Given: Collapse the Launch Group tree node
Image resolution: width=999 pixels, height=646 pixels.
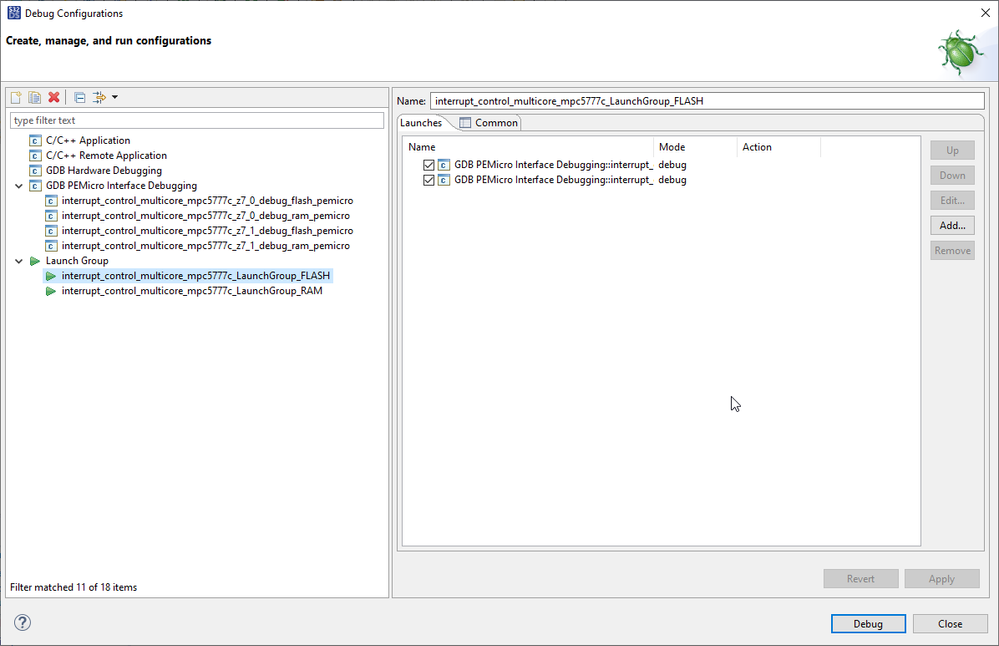Looking at the screenshot, I should pos(19,261).
